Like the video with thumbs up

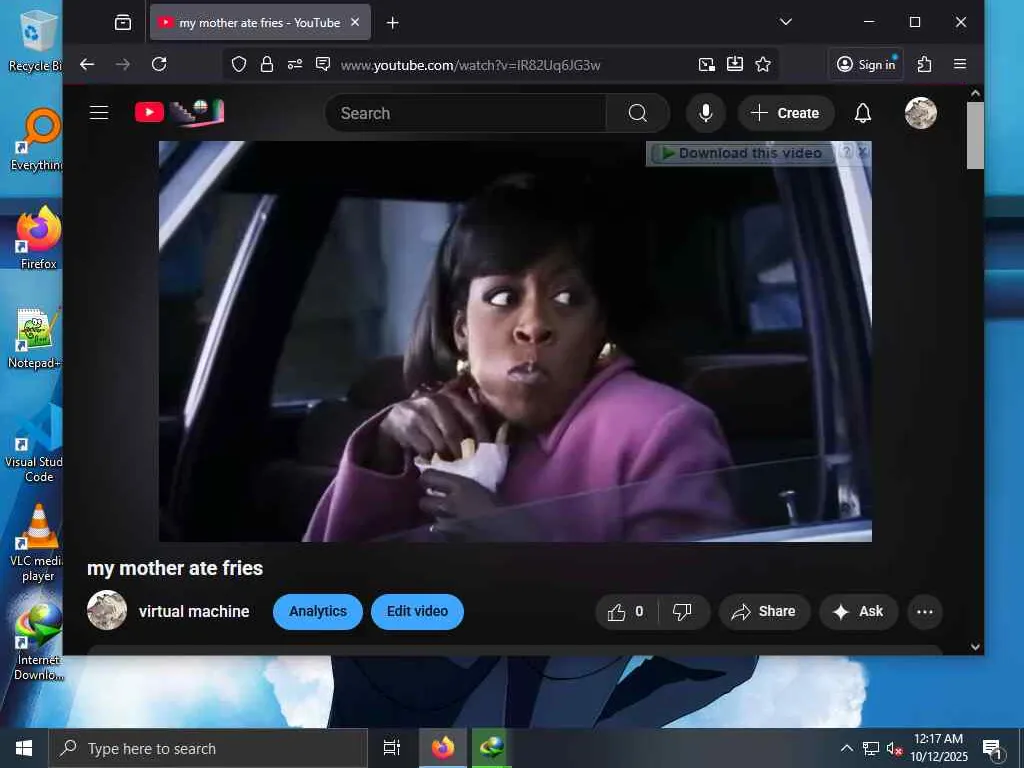(x=626, y=612)
